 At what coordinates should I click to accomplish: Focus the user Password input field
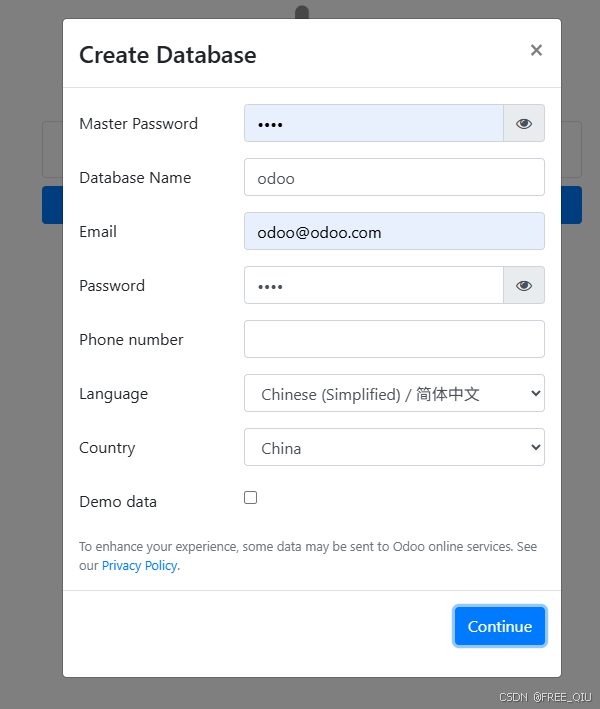pyautogui.click(x=374, y=285)
